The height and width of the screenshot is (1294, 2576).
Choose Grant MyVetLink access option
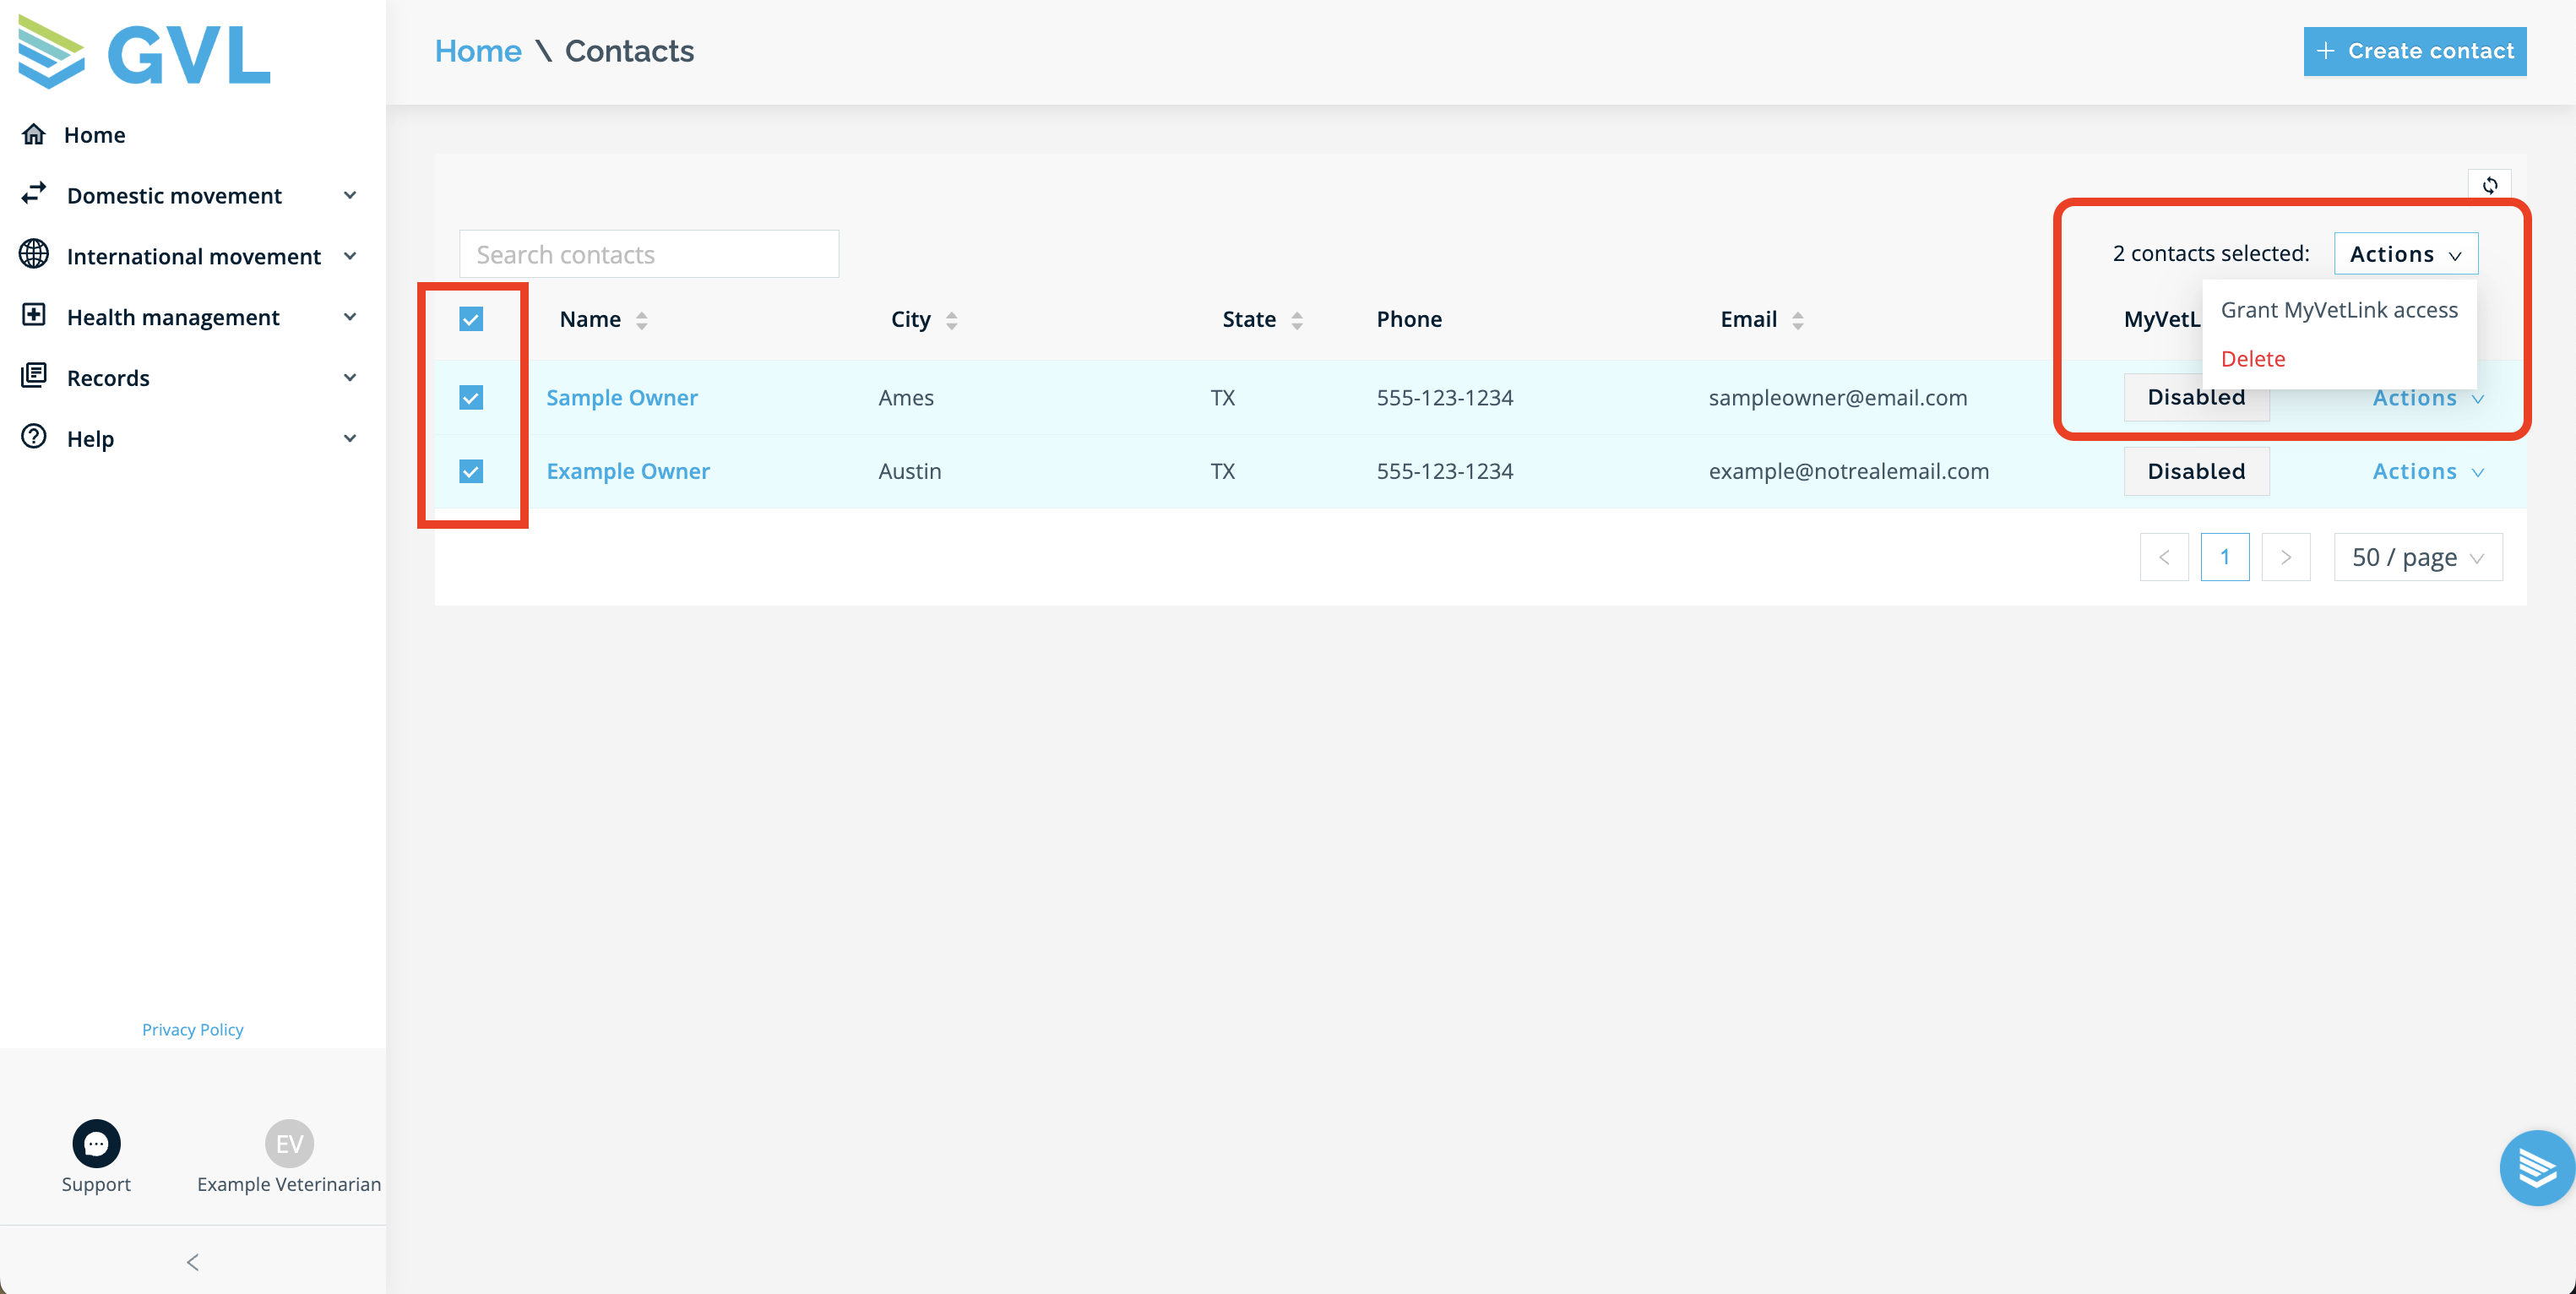[2339, 310]
